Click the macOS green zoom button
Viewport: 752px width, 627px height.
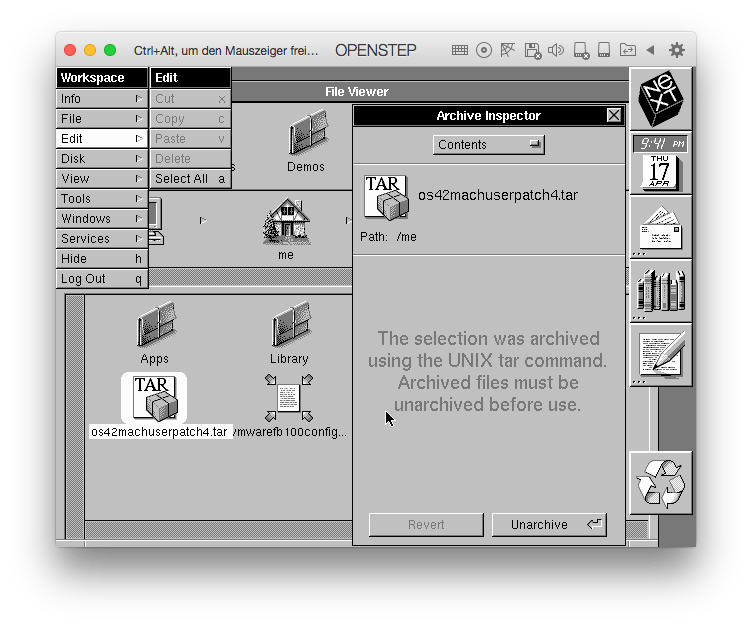coord(110,50)
